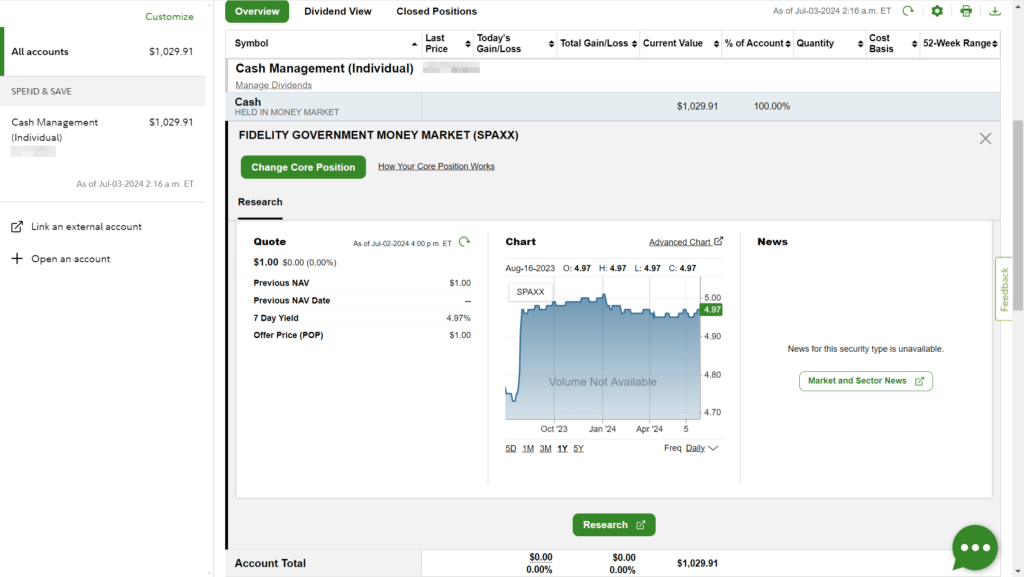Open How Your Core Position Works link

click(436, 166)
